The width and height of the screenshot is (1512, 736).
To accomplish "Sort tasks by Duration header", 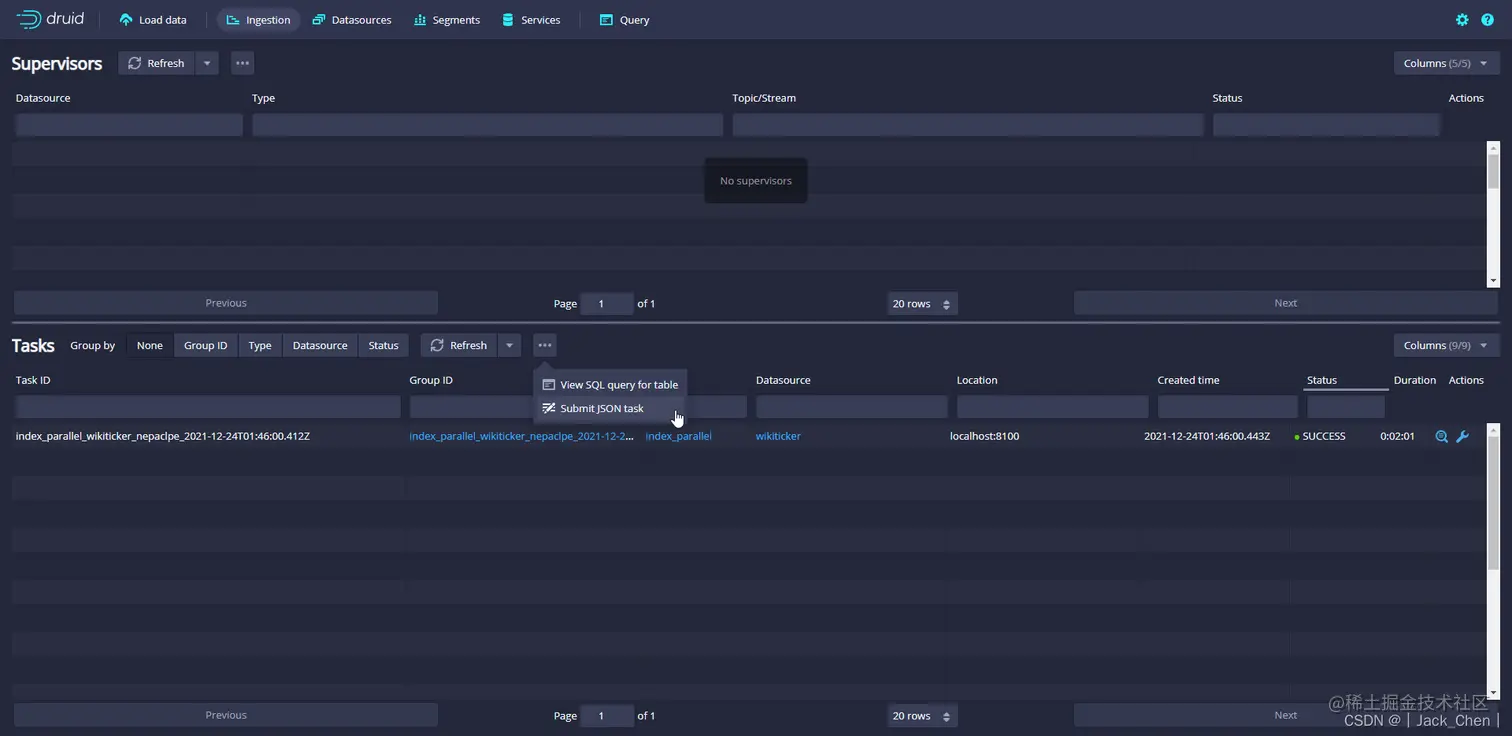I will pyautogui.click(x=1415, y=380).
